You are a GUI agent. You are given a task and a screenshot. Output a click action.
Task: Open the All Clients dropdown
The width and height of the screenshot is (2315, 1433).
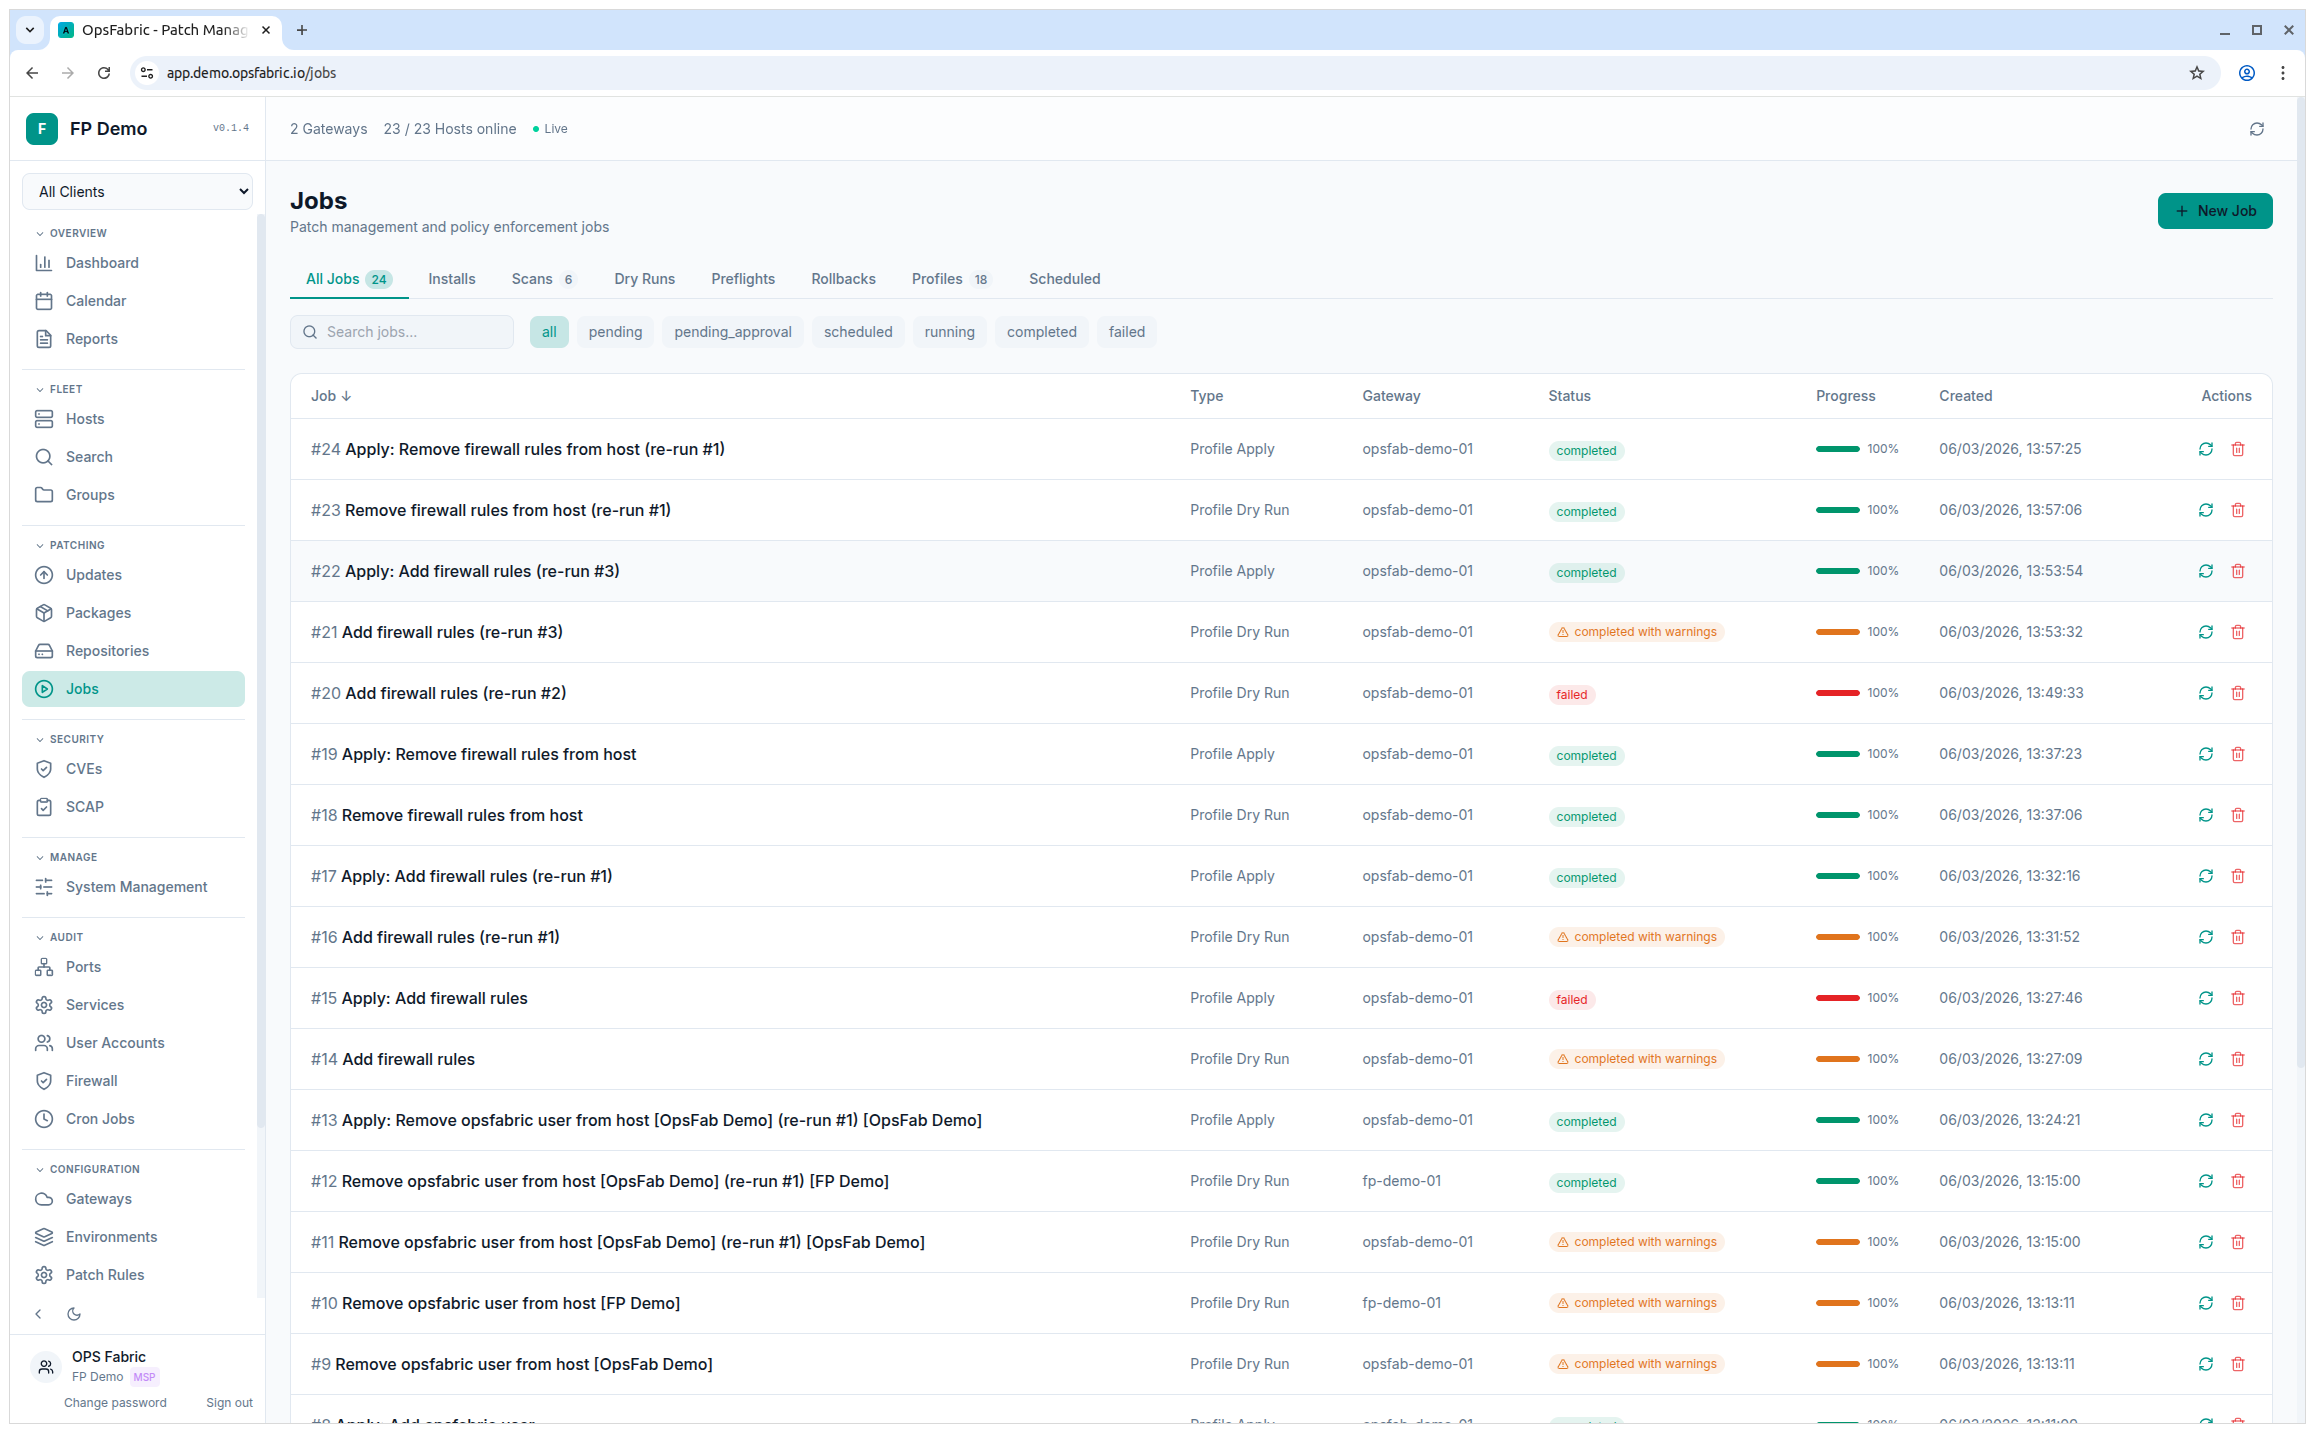137,191
